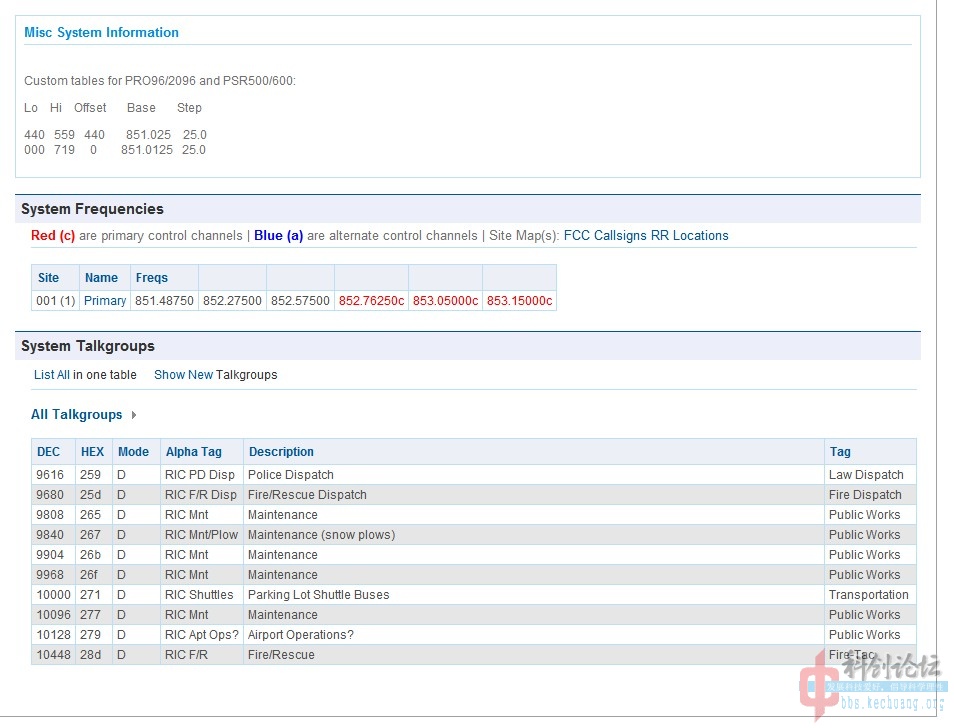Sort by Alpha Tag column header

(193, 452)
